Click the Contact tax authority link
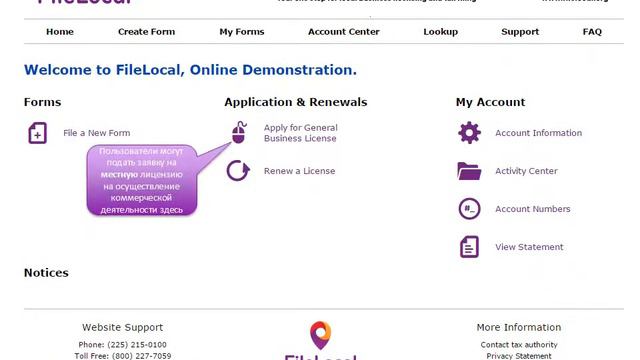This screenshot has width=640, height=360. (519, 345)
